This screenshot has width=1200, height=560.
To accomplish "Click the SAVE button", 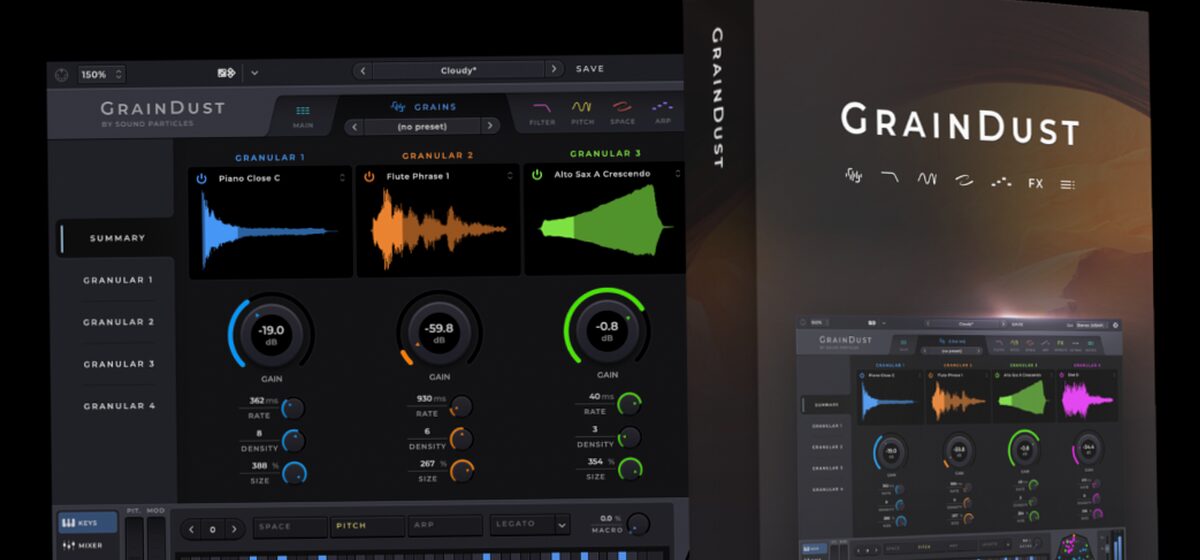I will [590, 69].
